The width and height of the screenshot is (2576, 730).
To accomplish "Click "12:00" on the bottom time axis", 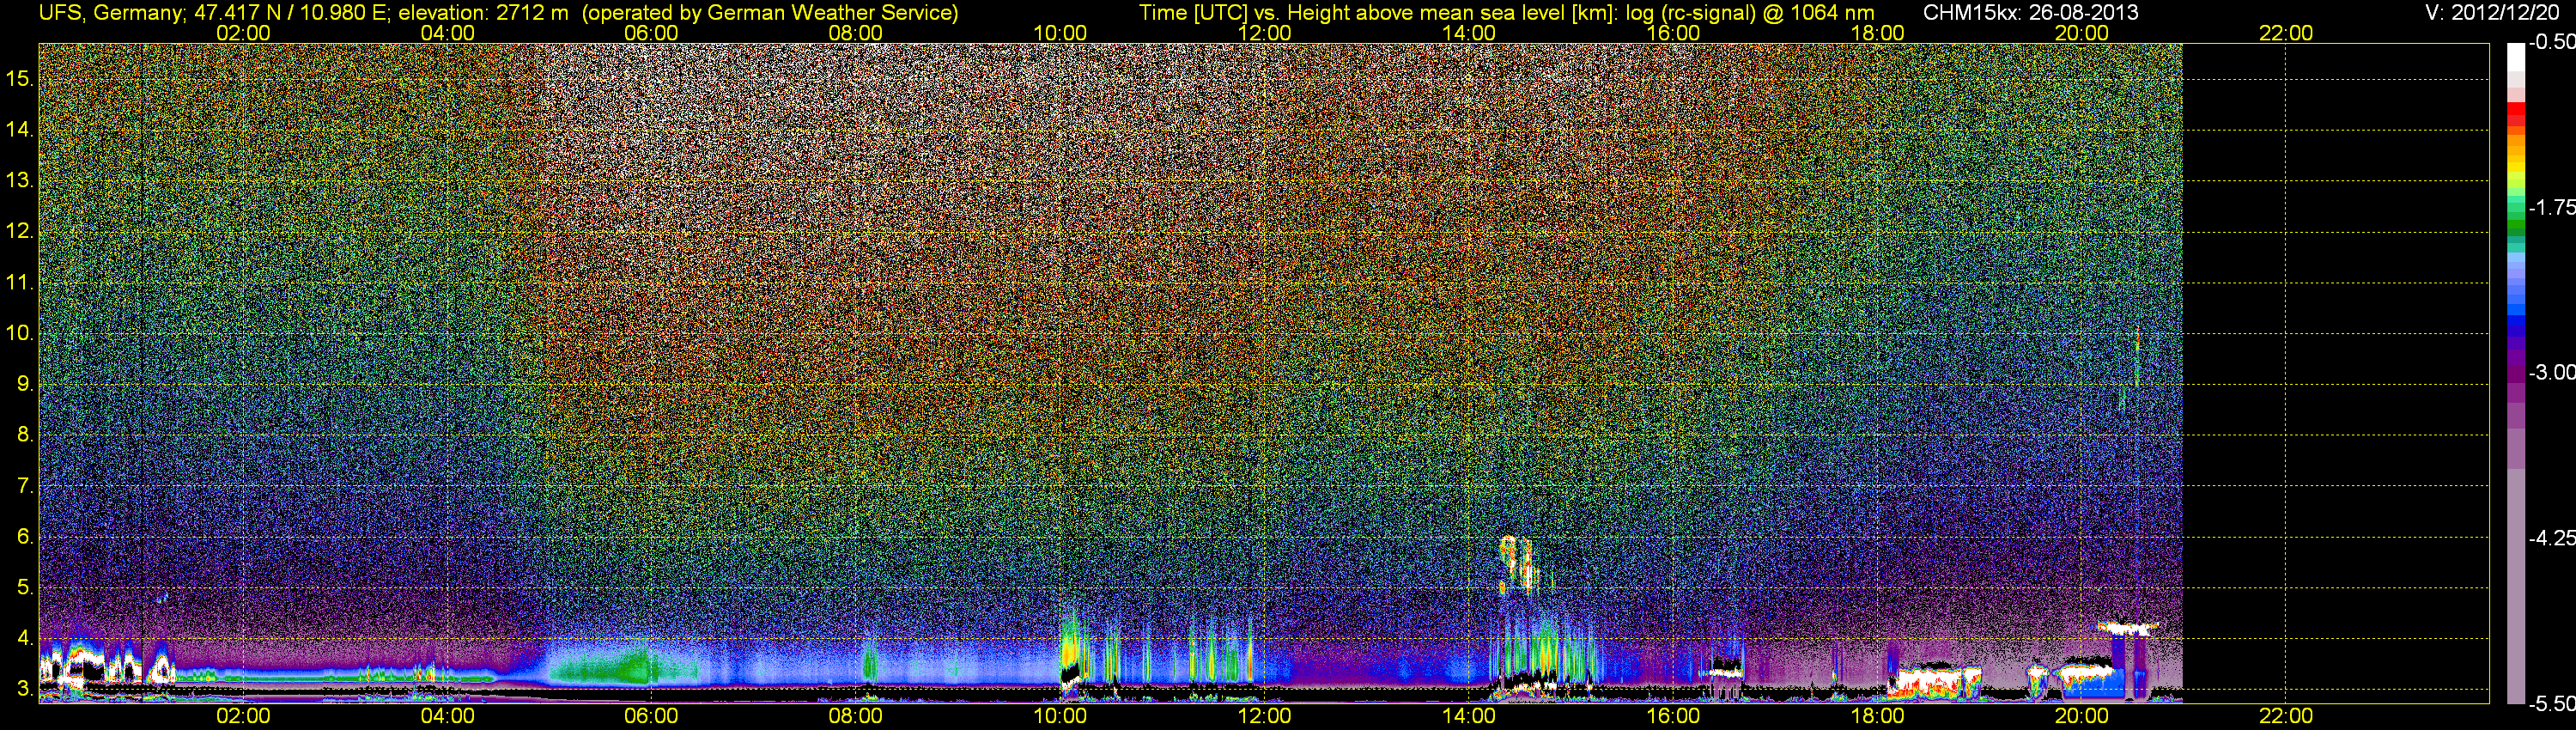I will click(x=1264, y=717).
